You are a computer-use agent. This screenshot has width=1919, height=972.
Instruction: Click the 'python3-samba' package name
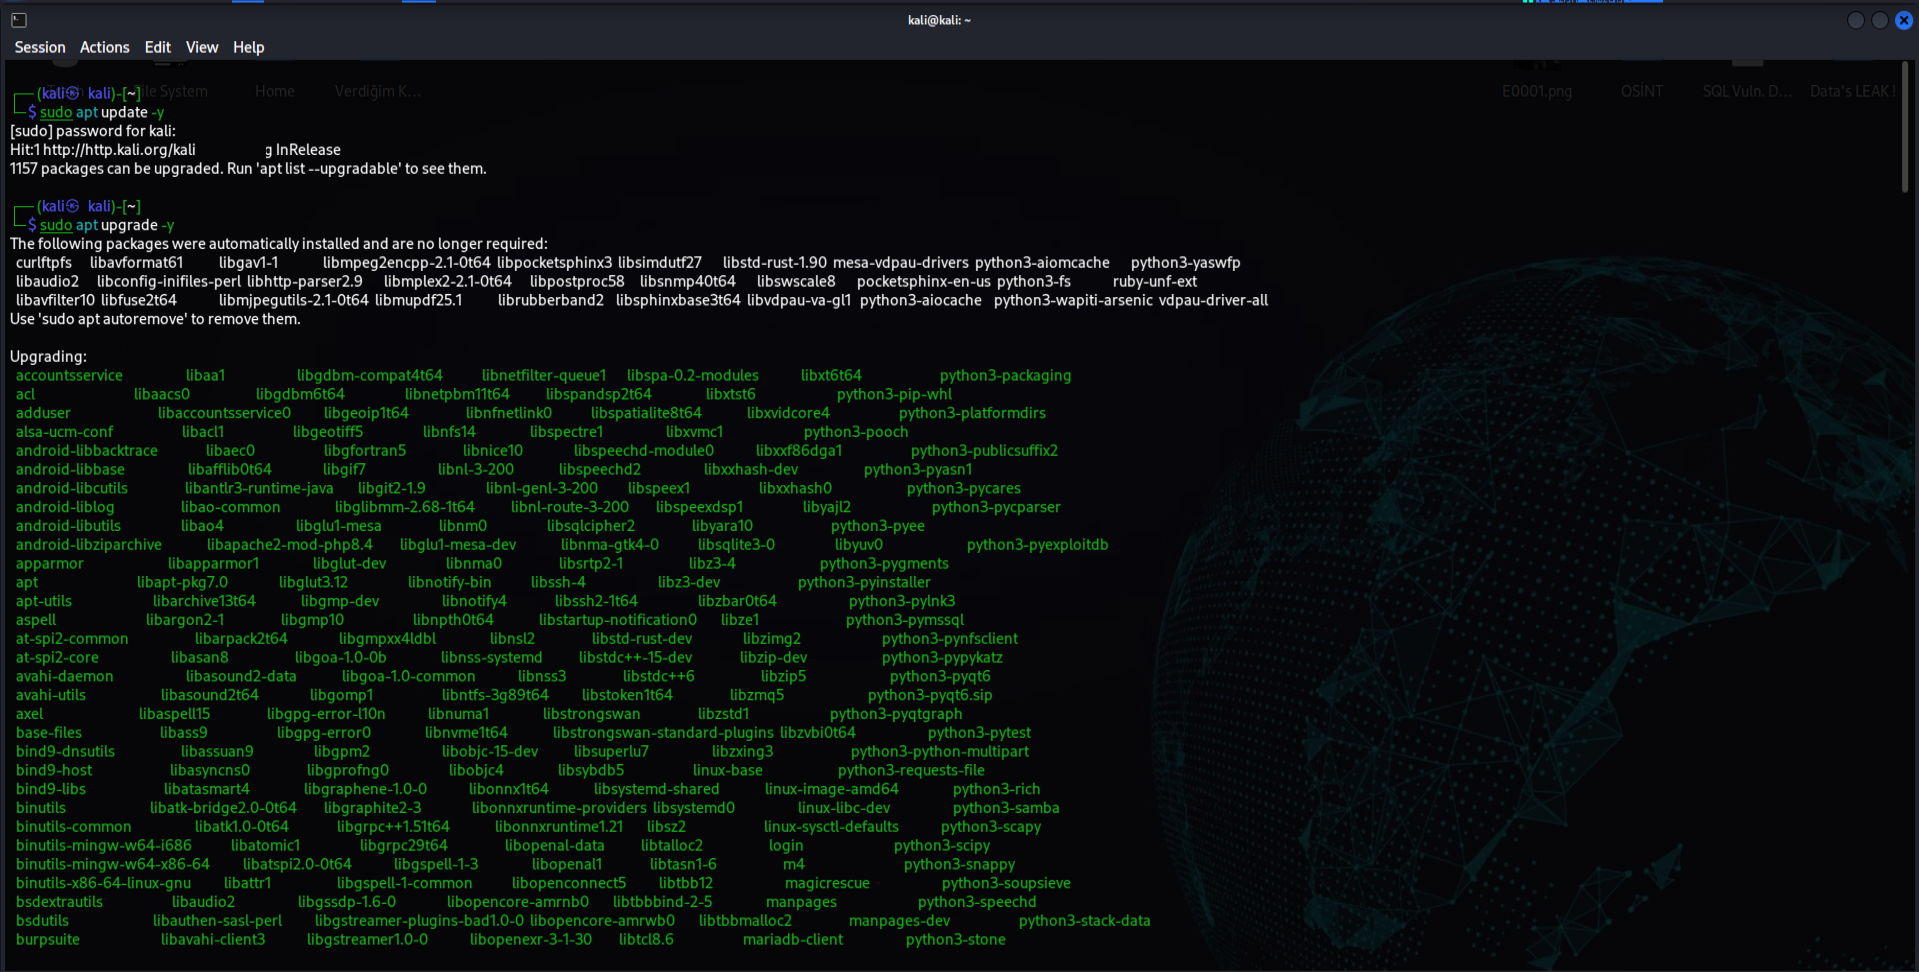1006,808
